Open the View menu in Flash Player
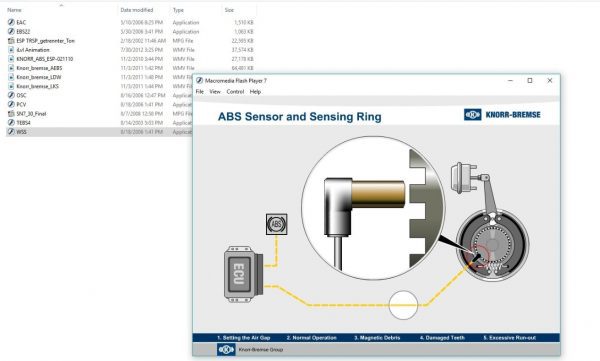The height and width of the screenshot is (361, 600). pyautogui.click(x=215, y=92)
